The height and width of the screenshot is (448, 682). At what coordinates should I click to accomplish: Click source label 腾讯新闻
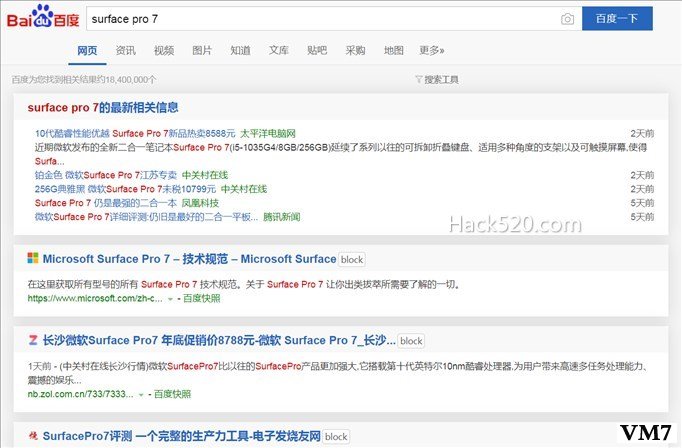[281, 217]
